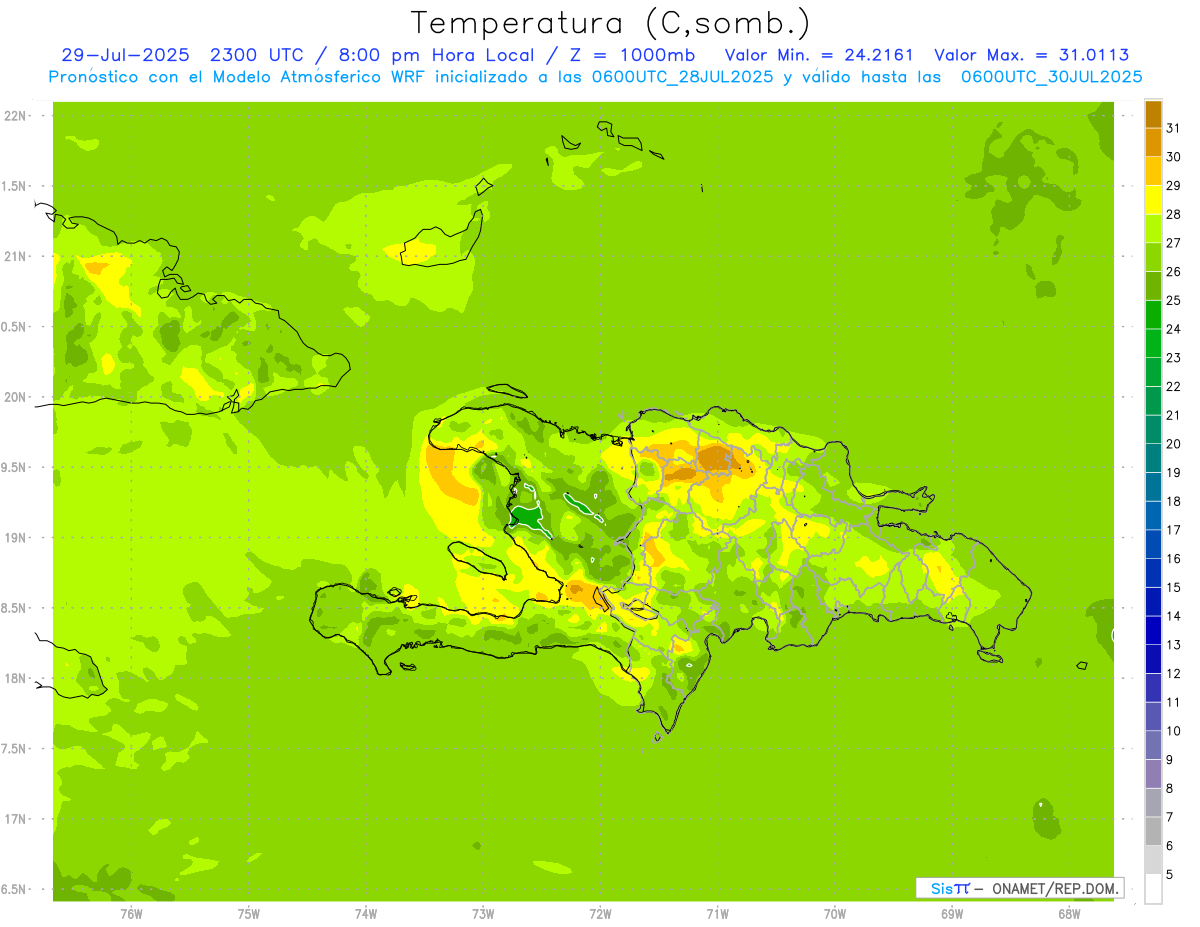Screen dimensions: 1200x927
Task: Click the title 'Temperatura (C,somb.)'
Action: pos(611,22)
